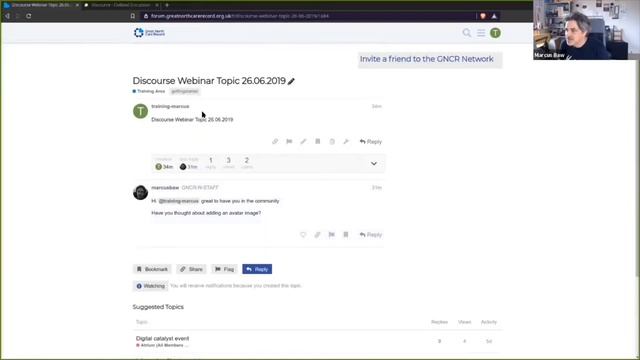
Task: Close the Discourse Webinar Topic browser tab
Action: [x=77, y=5]
